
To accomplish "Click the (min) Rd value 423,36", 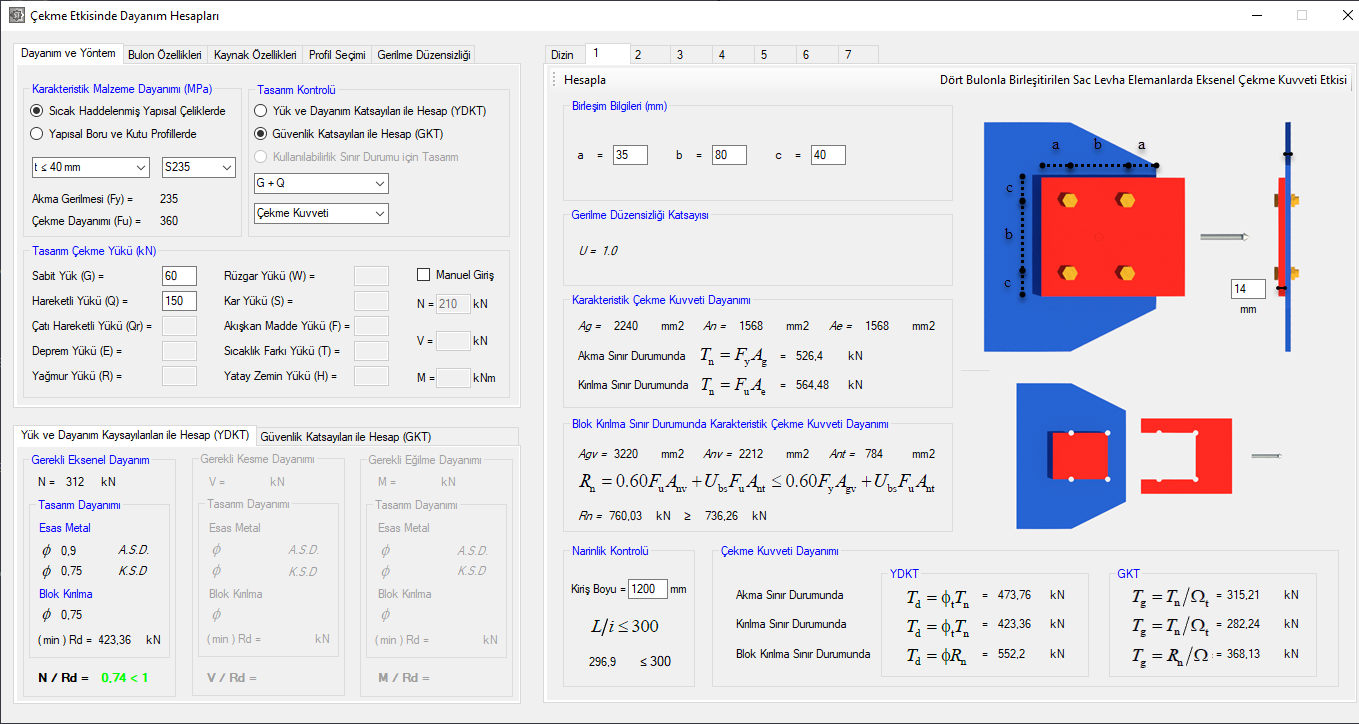I will click(x=114, y=640).
